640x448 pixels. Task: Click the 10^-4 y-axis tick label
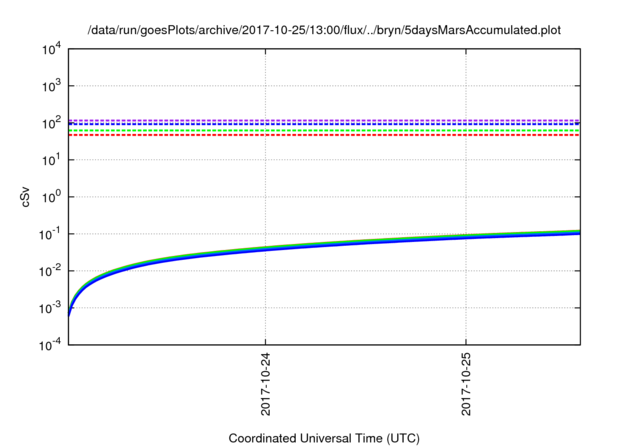click(x=50, y=346)
